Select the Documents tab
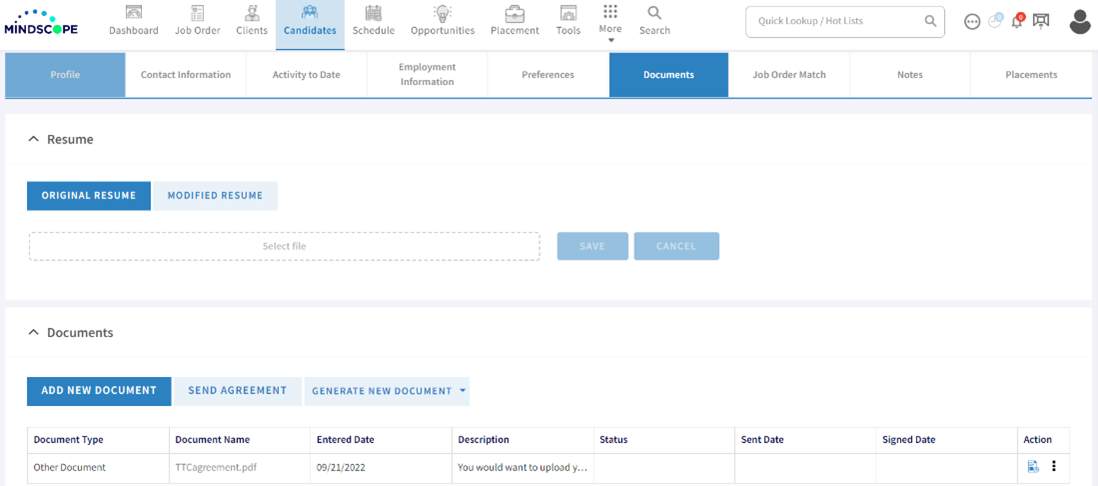This screenshot has height=486, width=1098. point(669,75)
